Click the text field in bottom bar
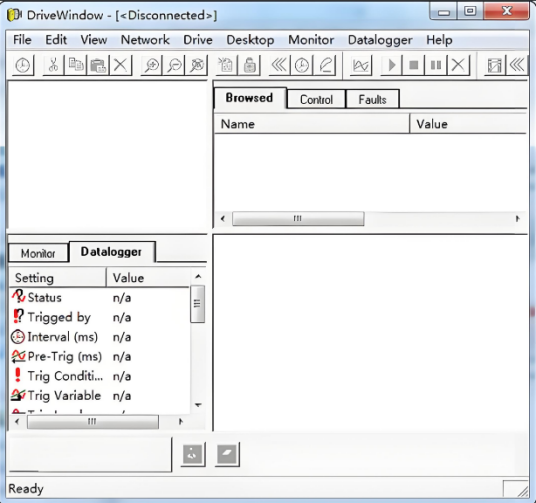This screenshot has width=536, height=503. click(90, 454)
